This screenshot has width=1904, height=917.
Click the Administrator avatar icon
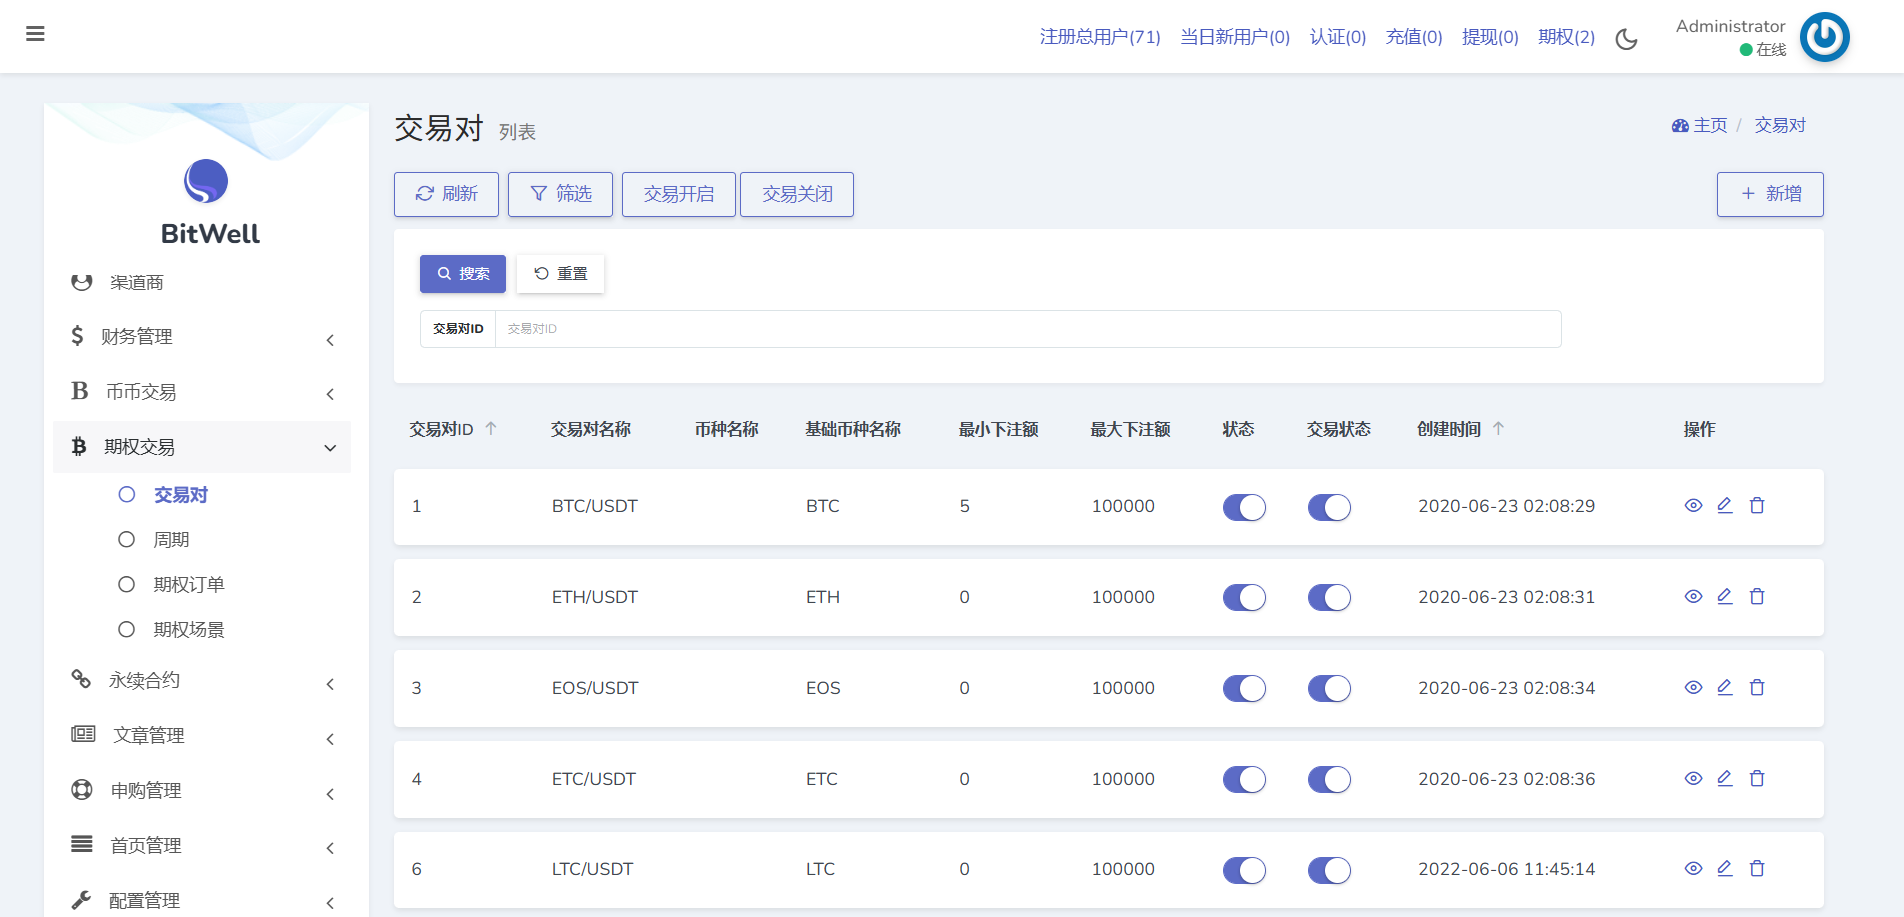click(1824, 37)
